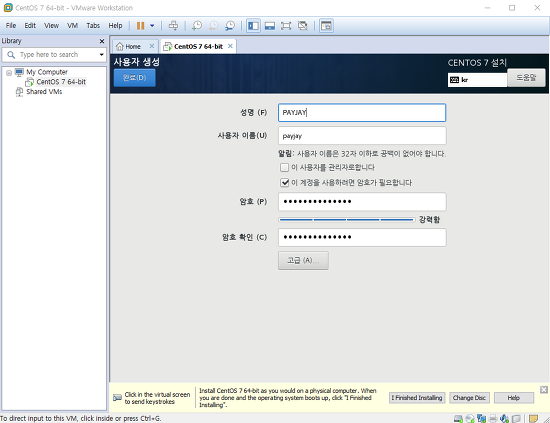Click the kr keyboard layout indicator

tap(477, 80)
